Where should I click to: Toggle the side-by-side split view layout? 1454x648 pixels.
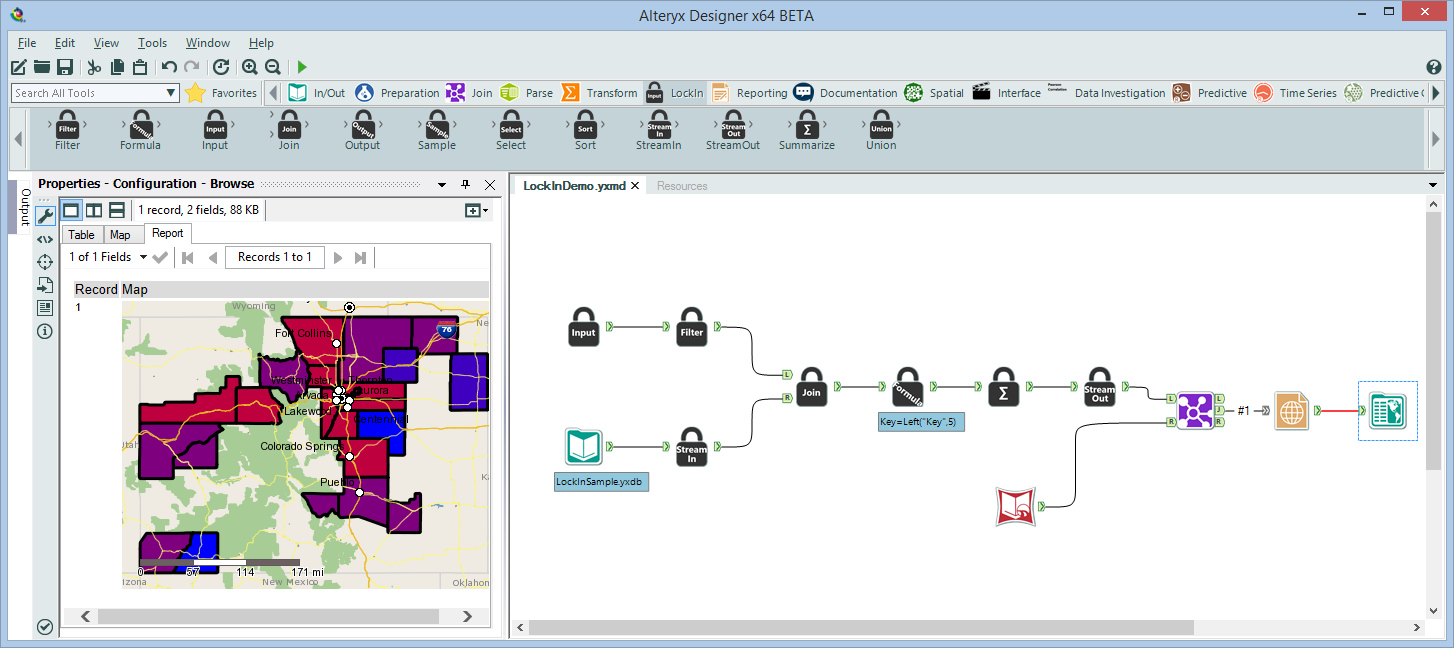tap(93, 210)
